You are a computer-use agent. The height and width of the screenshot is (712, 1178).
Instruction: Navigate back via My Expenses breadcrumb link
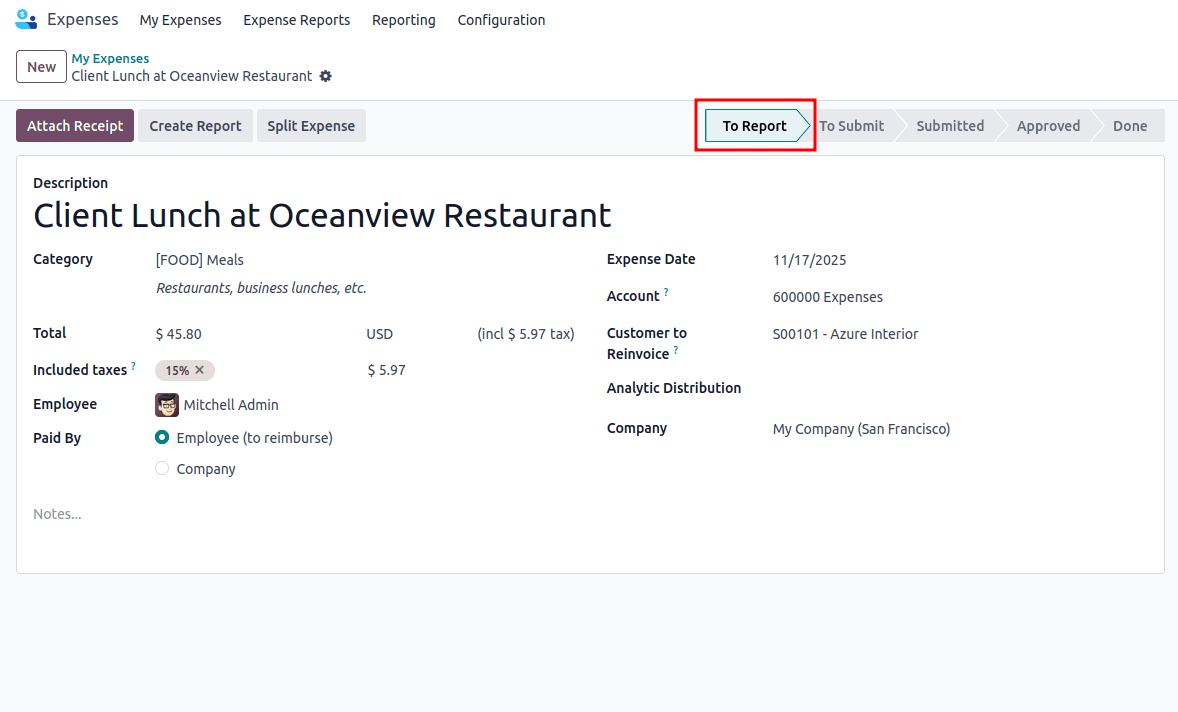[x=110, y=58]
